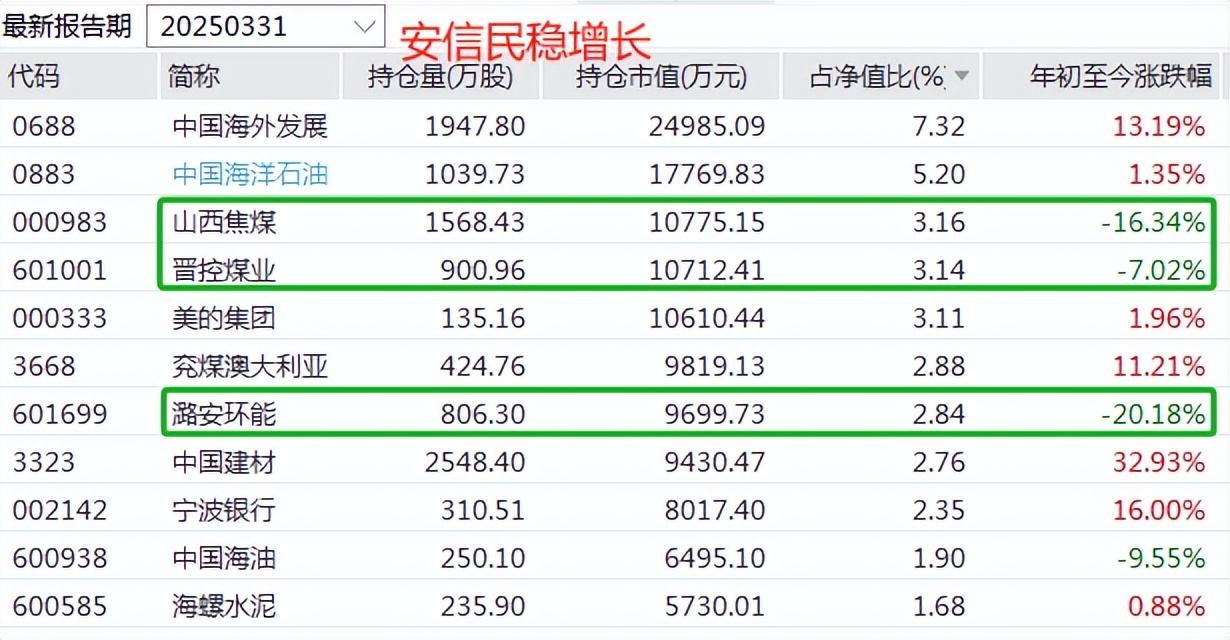Click sort arrow in 占净值比(%) header
Viewport: 1230px width, 640px height.
point(962,77)
